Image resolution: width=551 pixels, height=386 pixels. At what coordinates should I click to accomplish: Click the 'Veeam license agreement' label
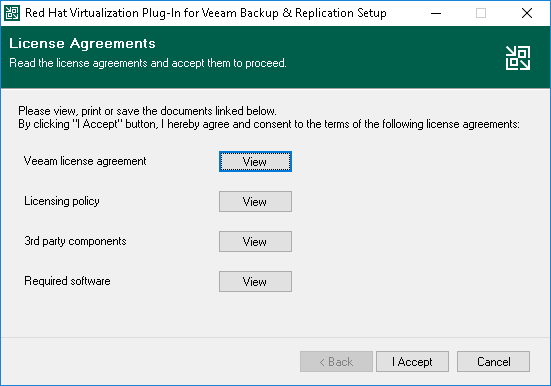click(x=85, y=161)
